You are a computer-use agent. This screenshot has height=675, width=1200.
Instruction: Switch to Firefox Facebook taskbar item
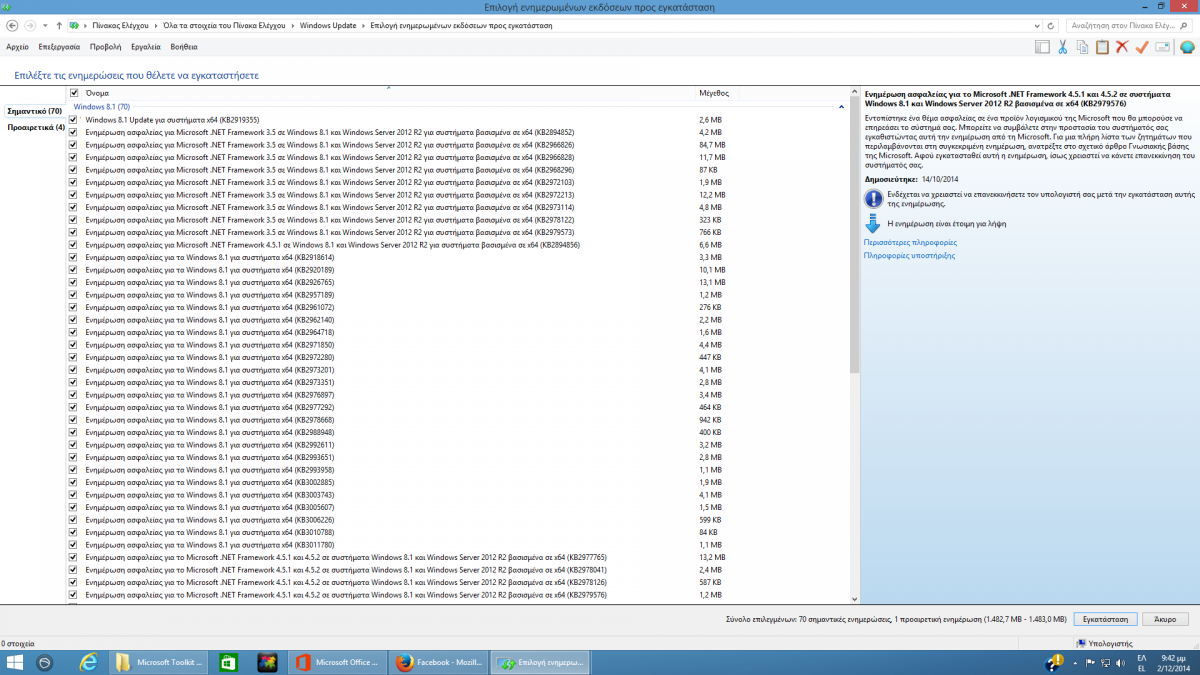tap(437, 662)
